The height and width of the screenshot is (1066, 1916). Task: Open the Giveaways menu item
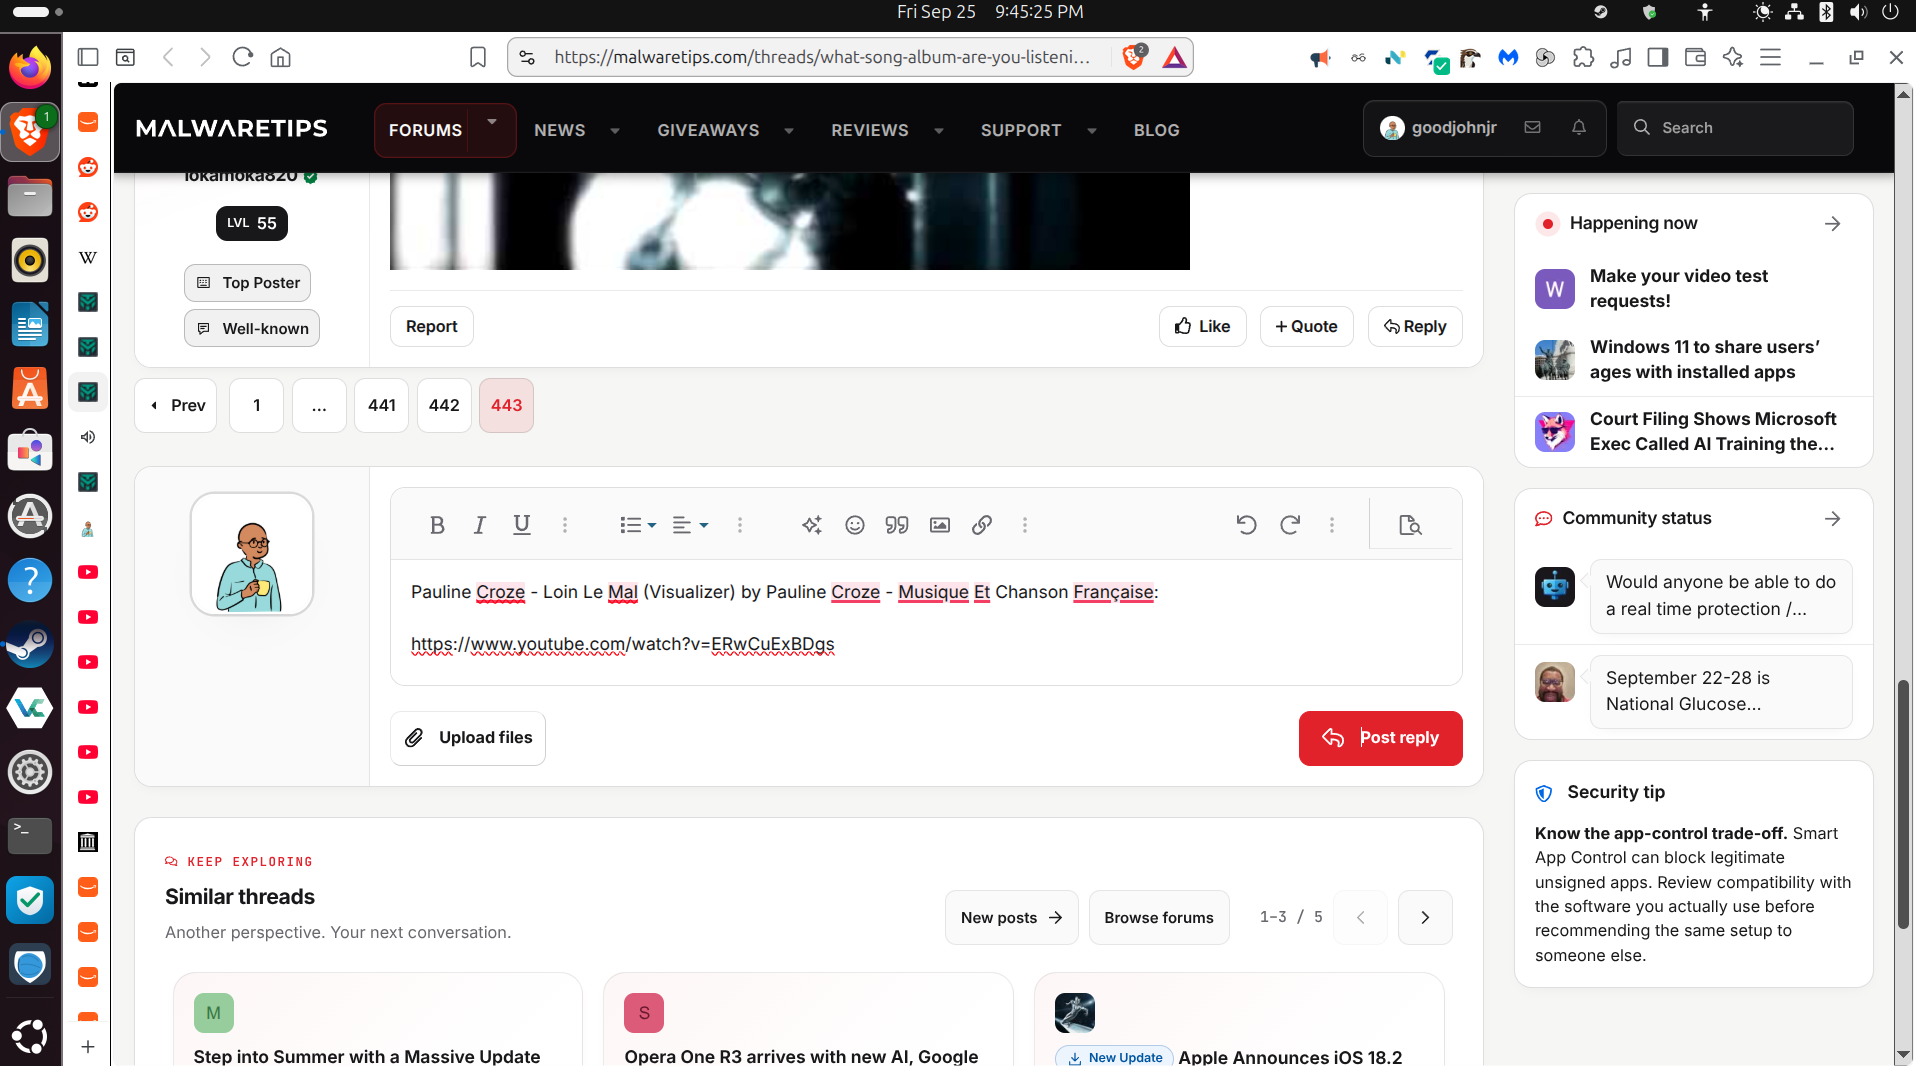click(x=708, y=130)
